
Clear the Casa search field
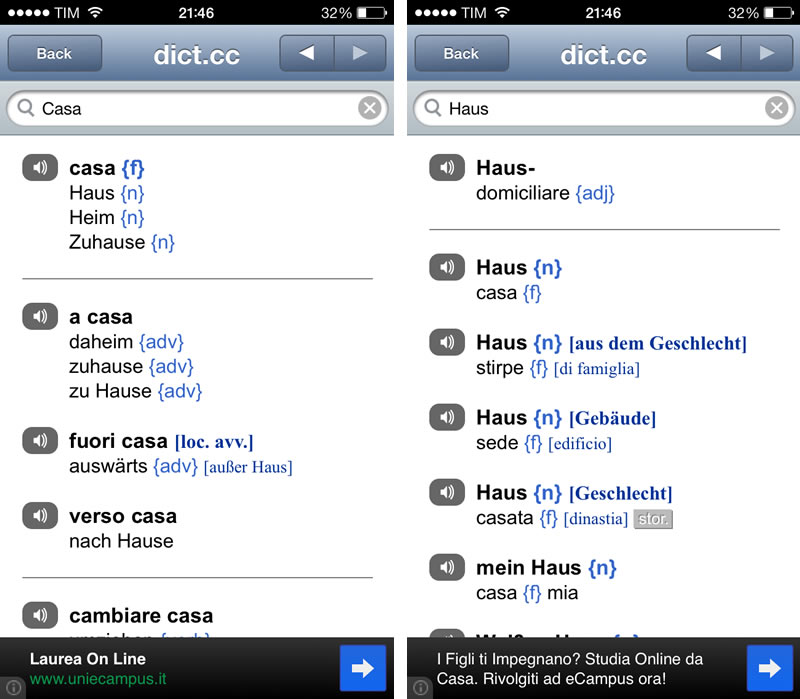coord(369,107)
